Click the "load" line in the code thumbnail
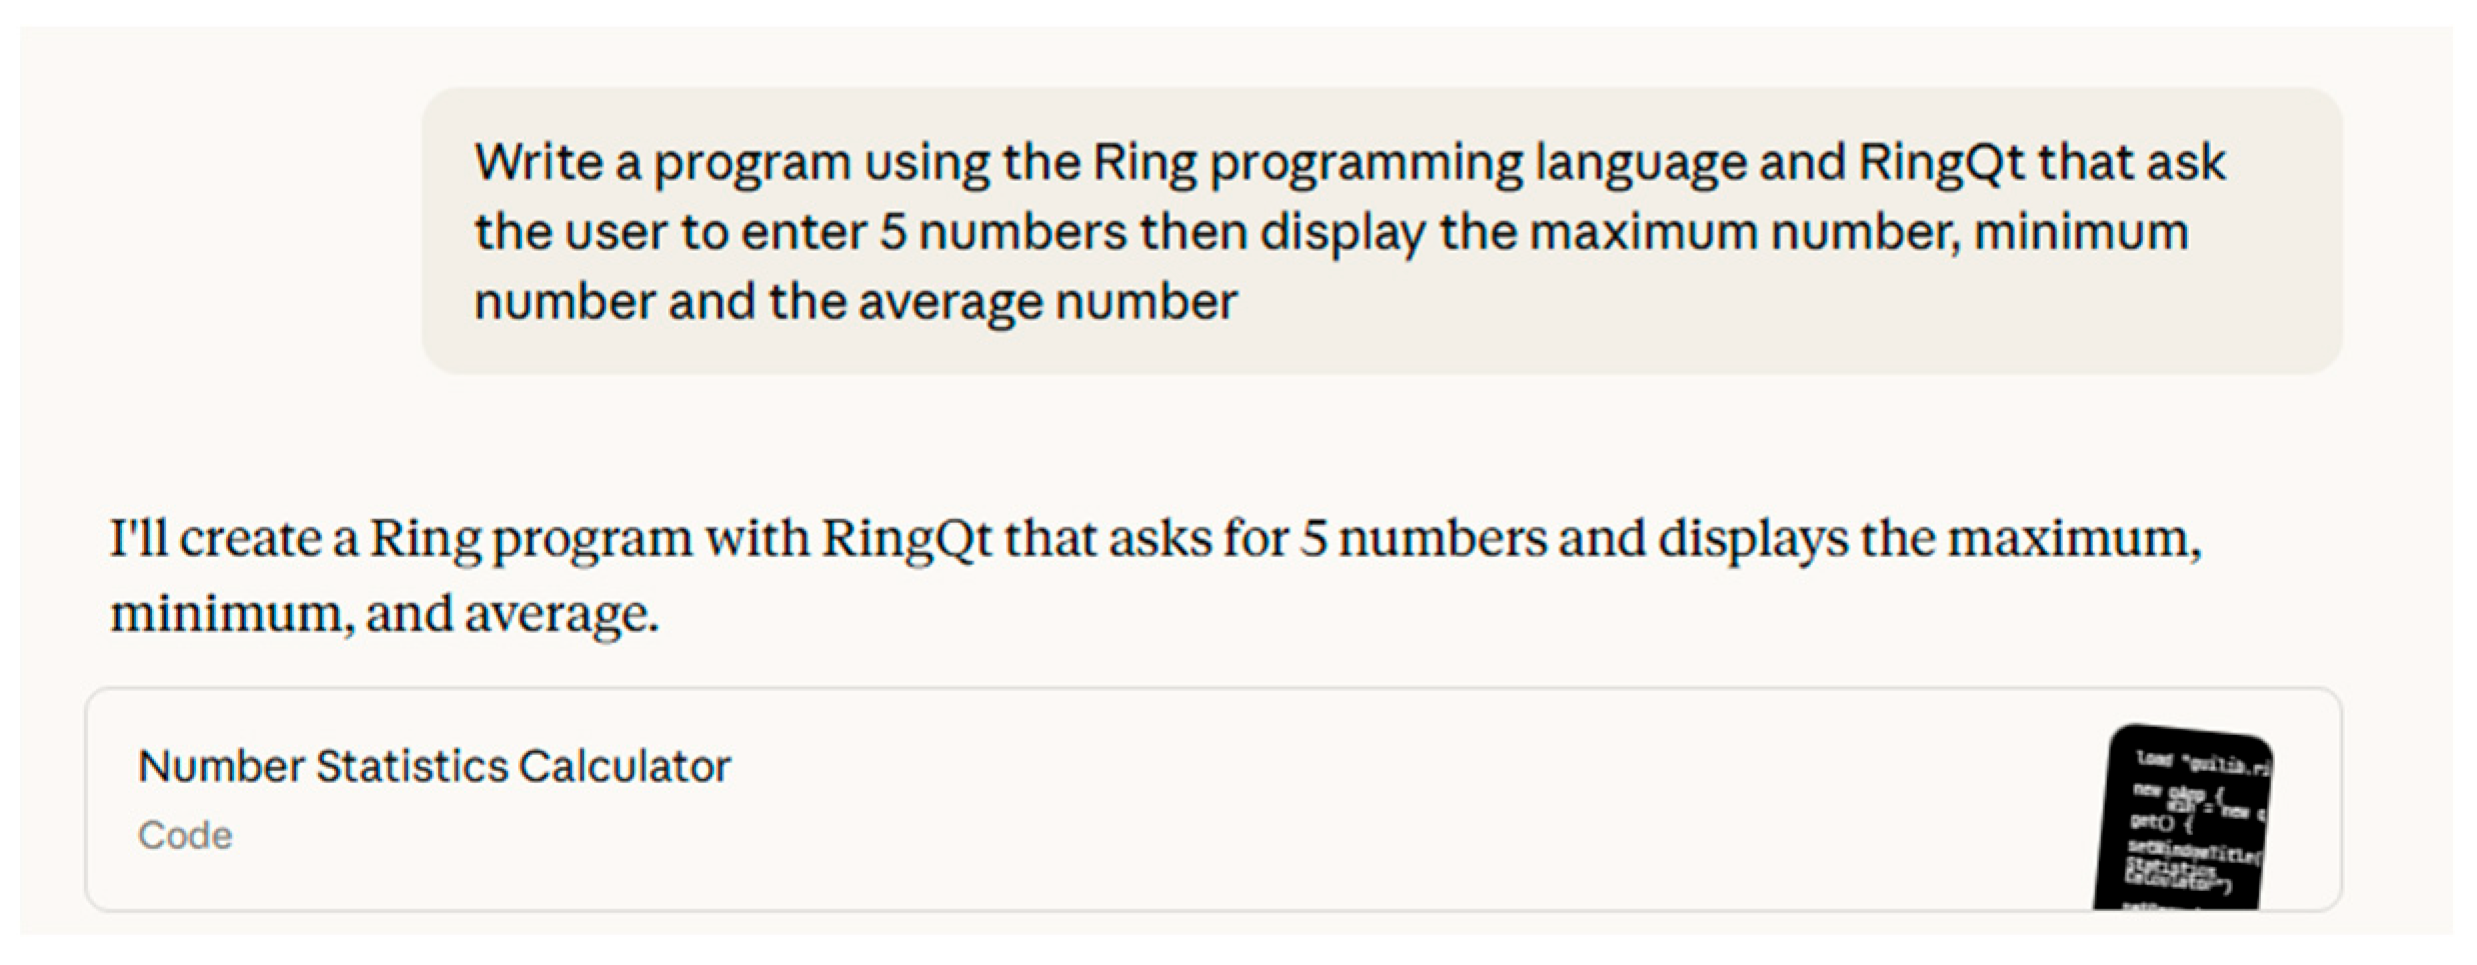2477x965 pixels. coord(2200,764)
